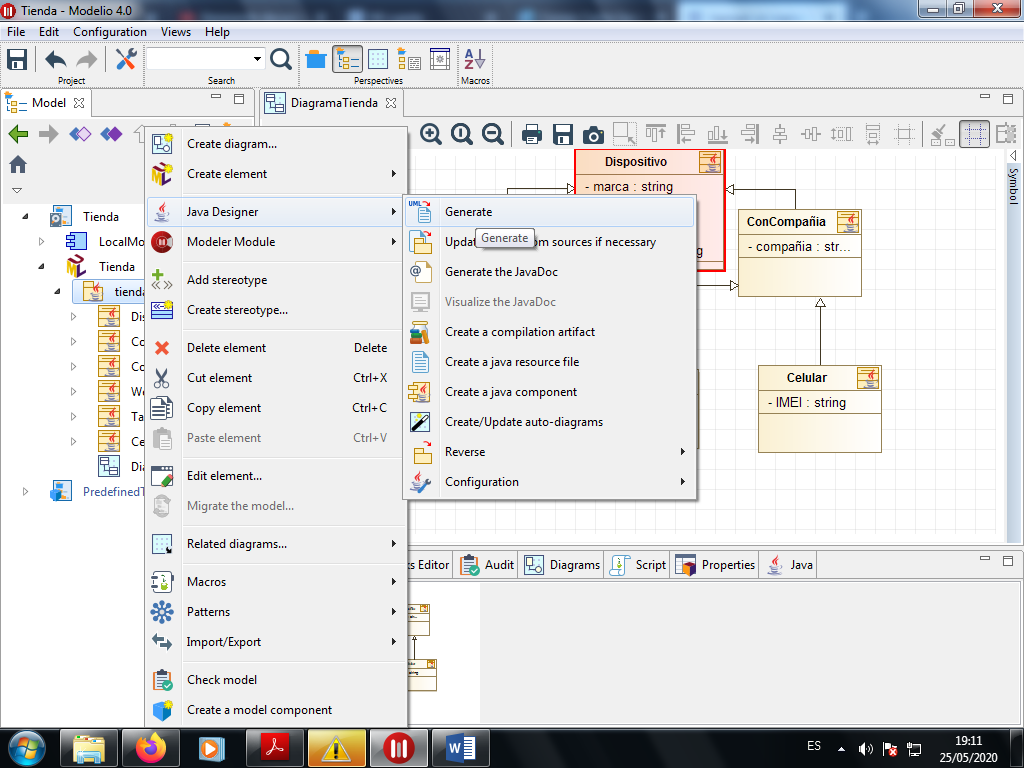
Task: Expand the Modeler Module submenu
Action: tap(394, 242)
